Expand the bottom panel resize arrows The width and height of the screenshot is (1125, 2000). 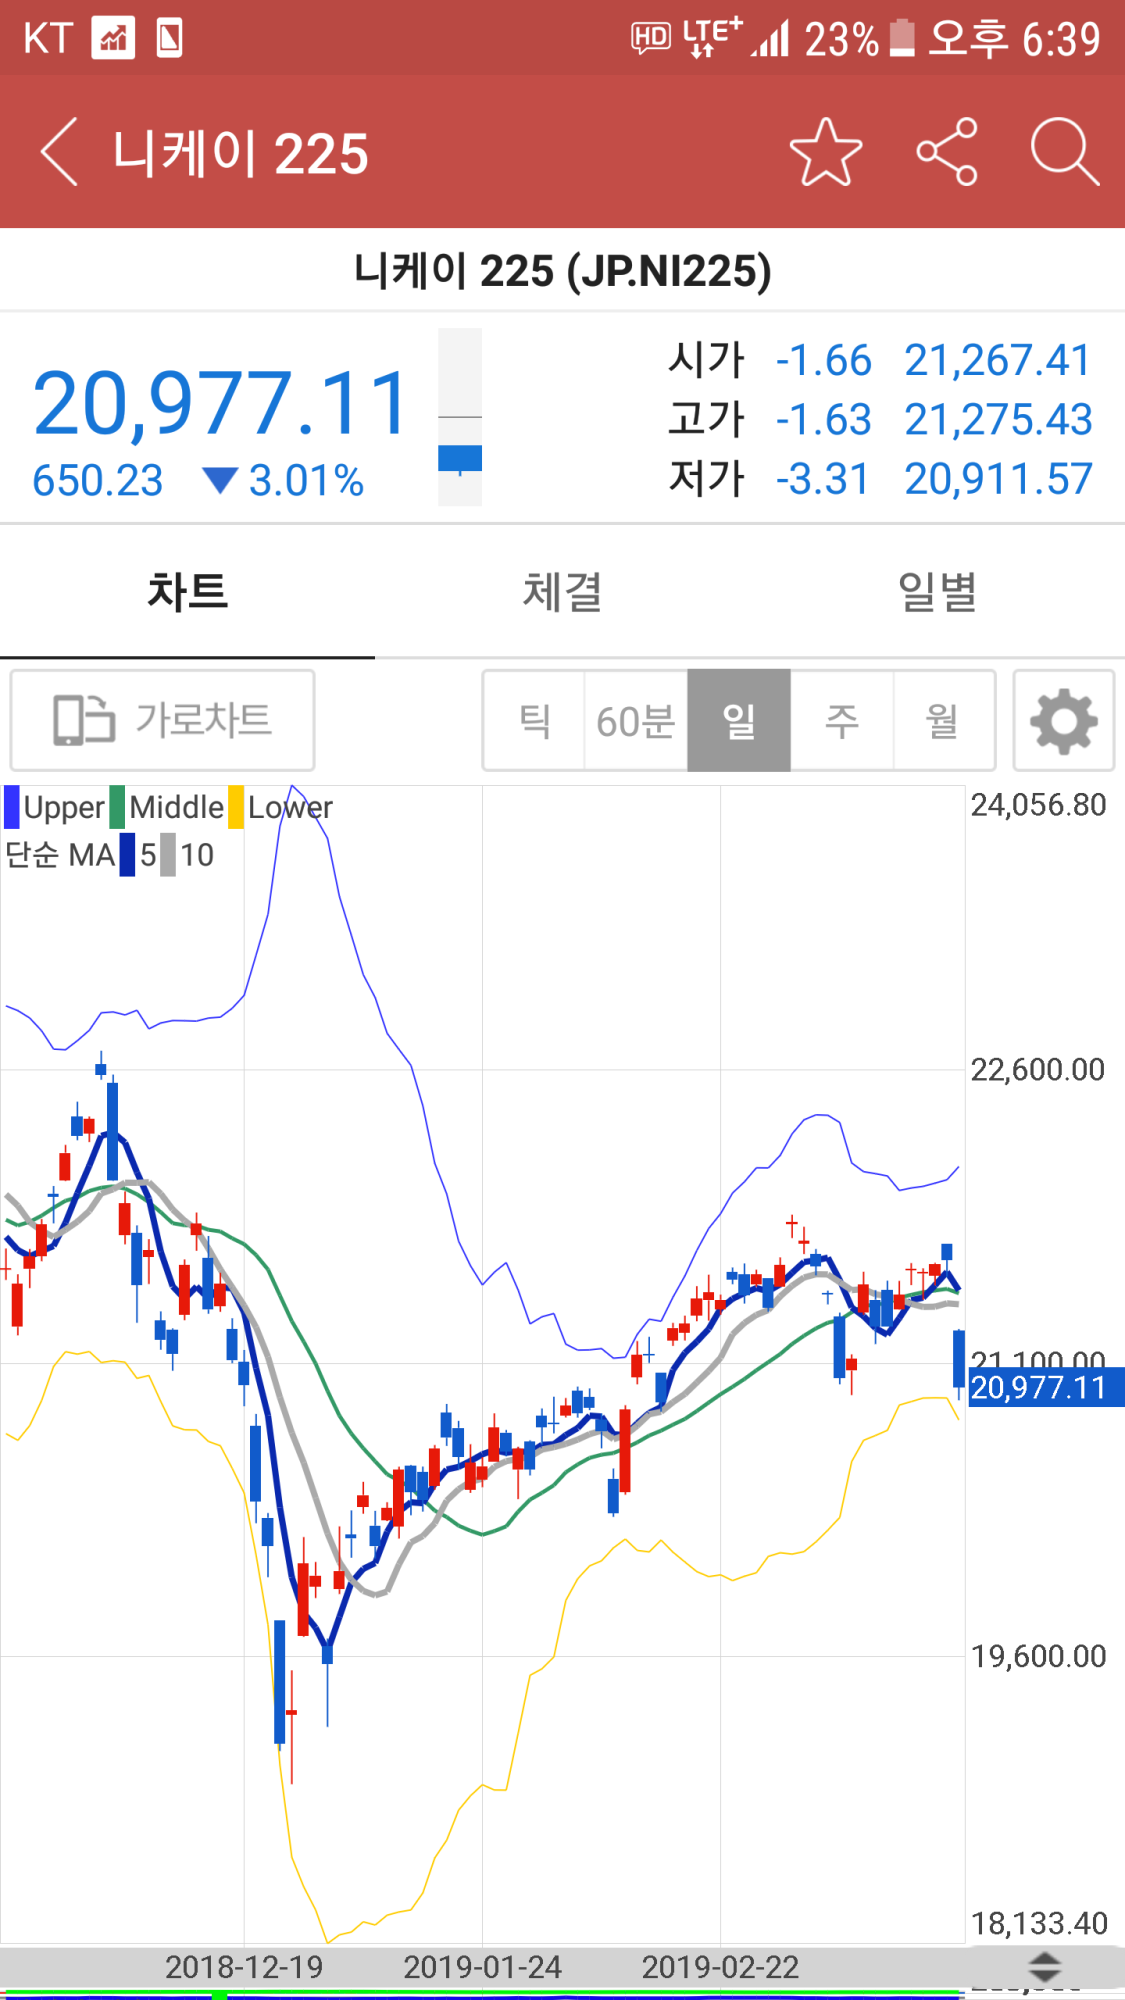tap(1045, 1968)
